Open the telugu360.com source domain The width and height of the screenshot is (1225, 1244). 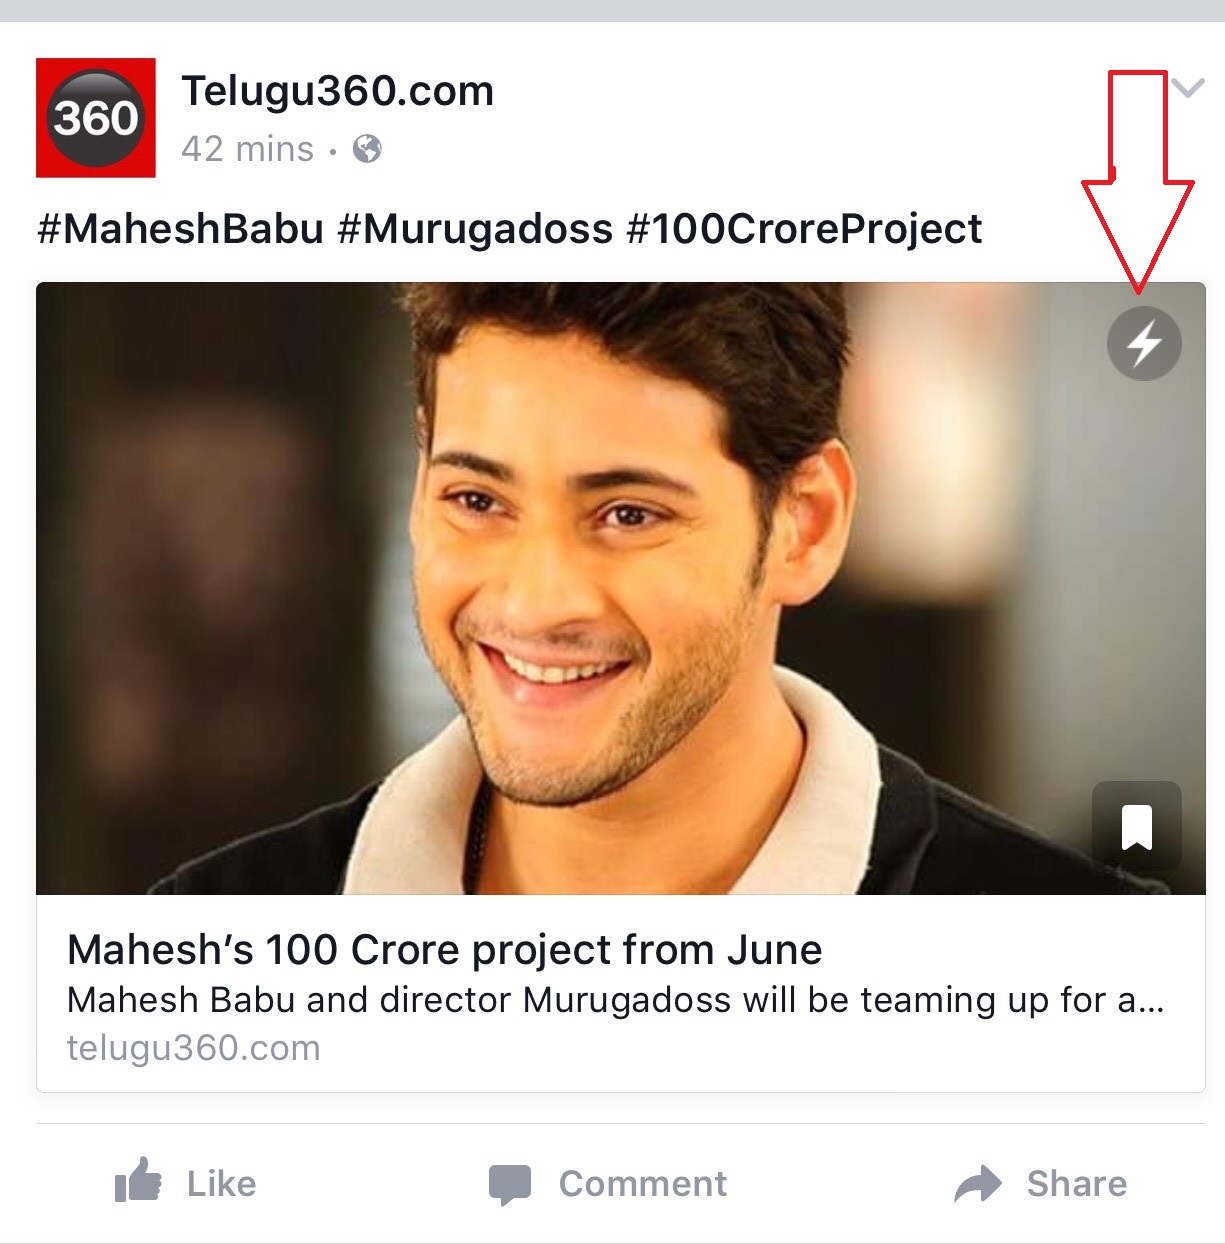pos(194,1048)
